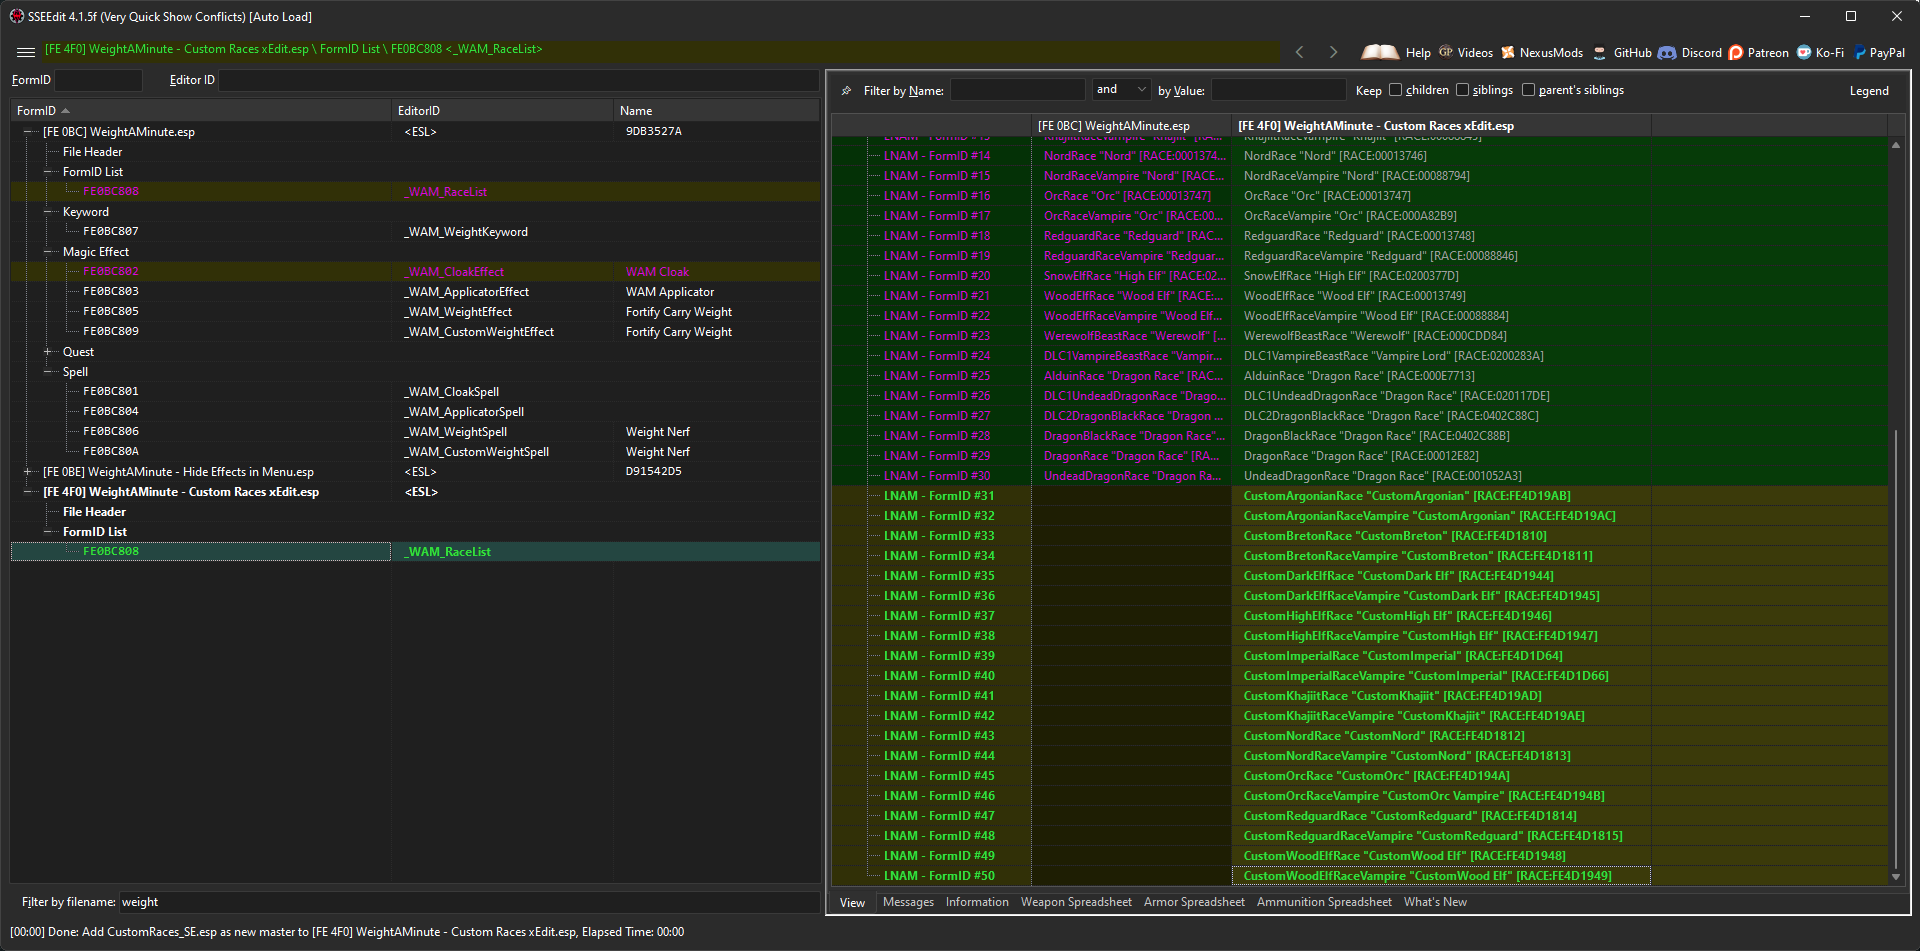Click the OrcRace "Orc" [RACE:00013747] master cell
The image size is (1920, 951).
(1131, 196)
